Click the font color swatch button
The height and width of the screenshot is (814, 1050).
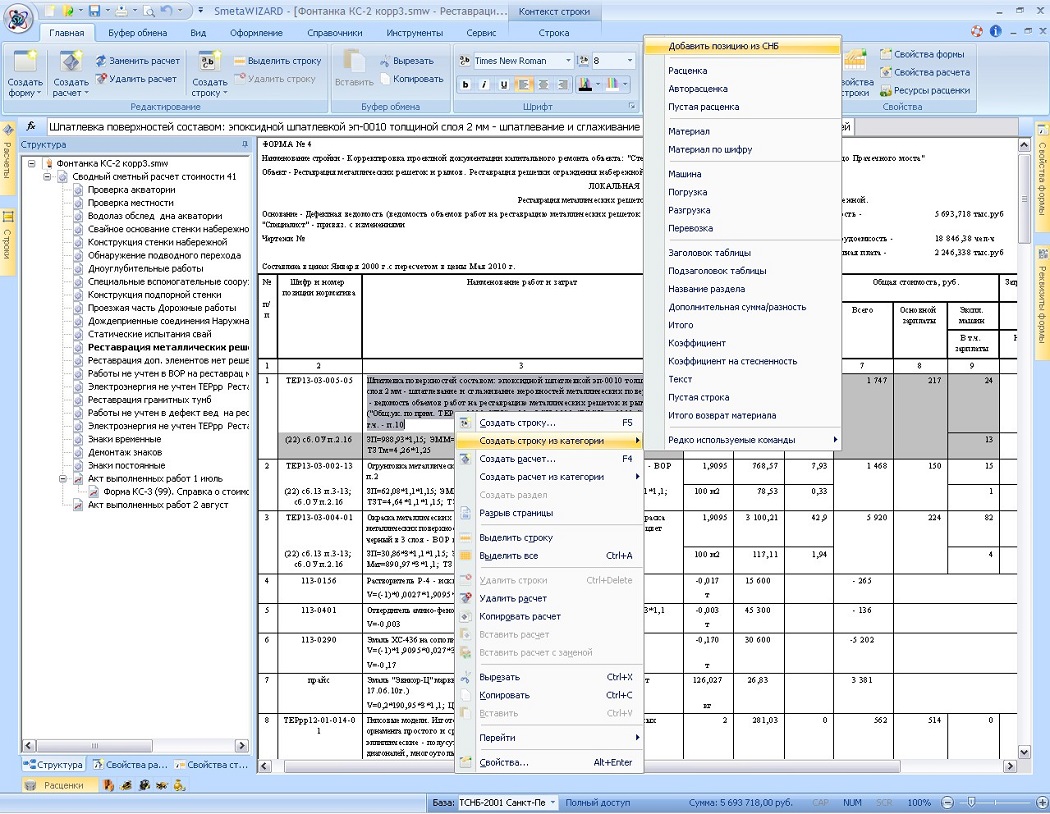[585, 84]
